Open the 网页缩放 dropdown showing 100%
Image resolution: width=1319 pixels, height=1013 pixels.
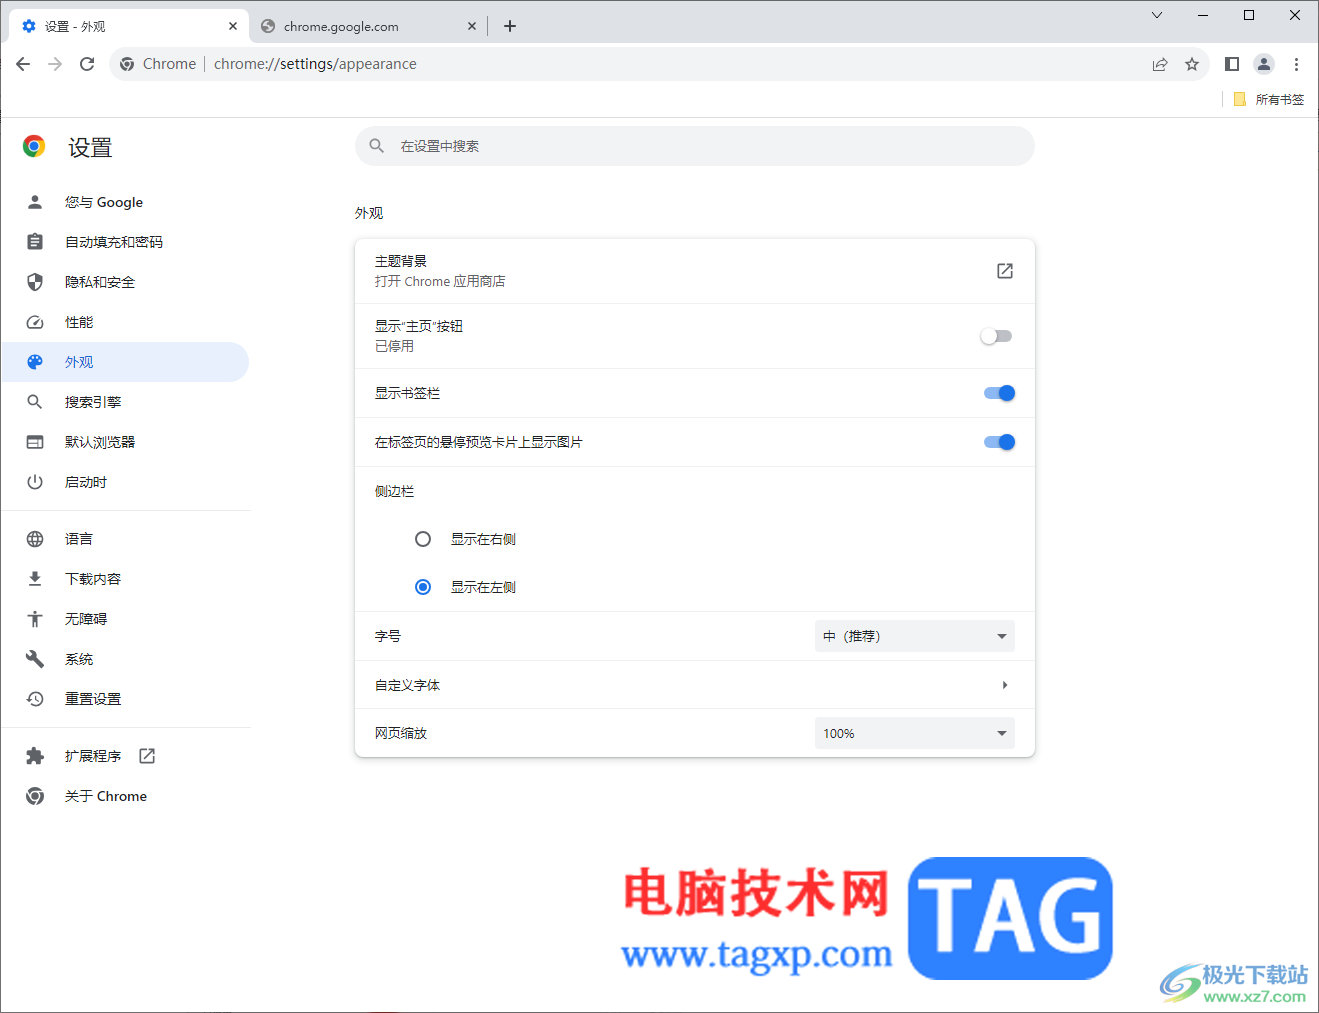point(915,733)
